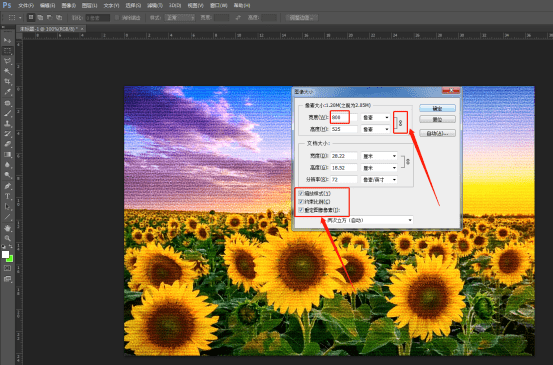Screen dimensions: 553x365
Task: Click the white foreground color swatch
Action: (5, 254)
